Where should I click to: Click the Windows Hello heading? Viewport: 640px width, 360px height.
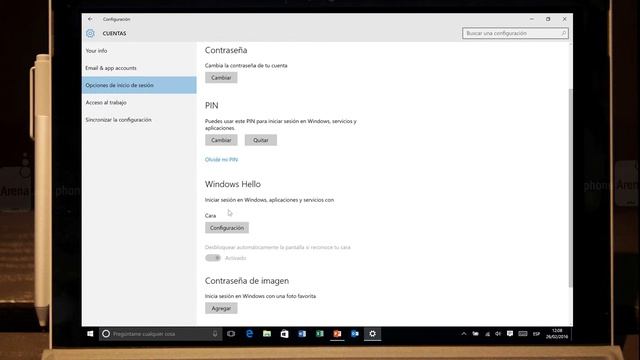click(233, 184)
